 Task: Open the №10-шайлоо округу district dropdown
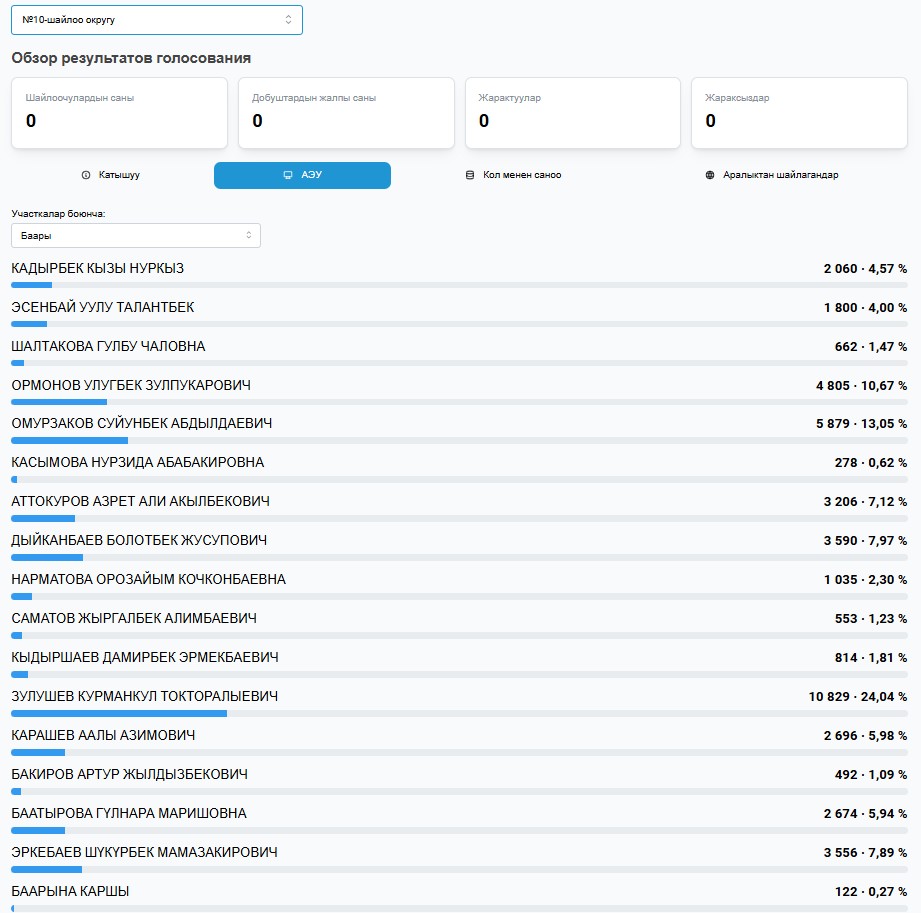tap(156, 20)
